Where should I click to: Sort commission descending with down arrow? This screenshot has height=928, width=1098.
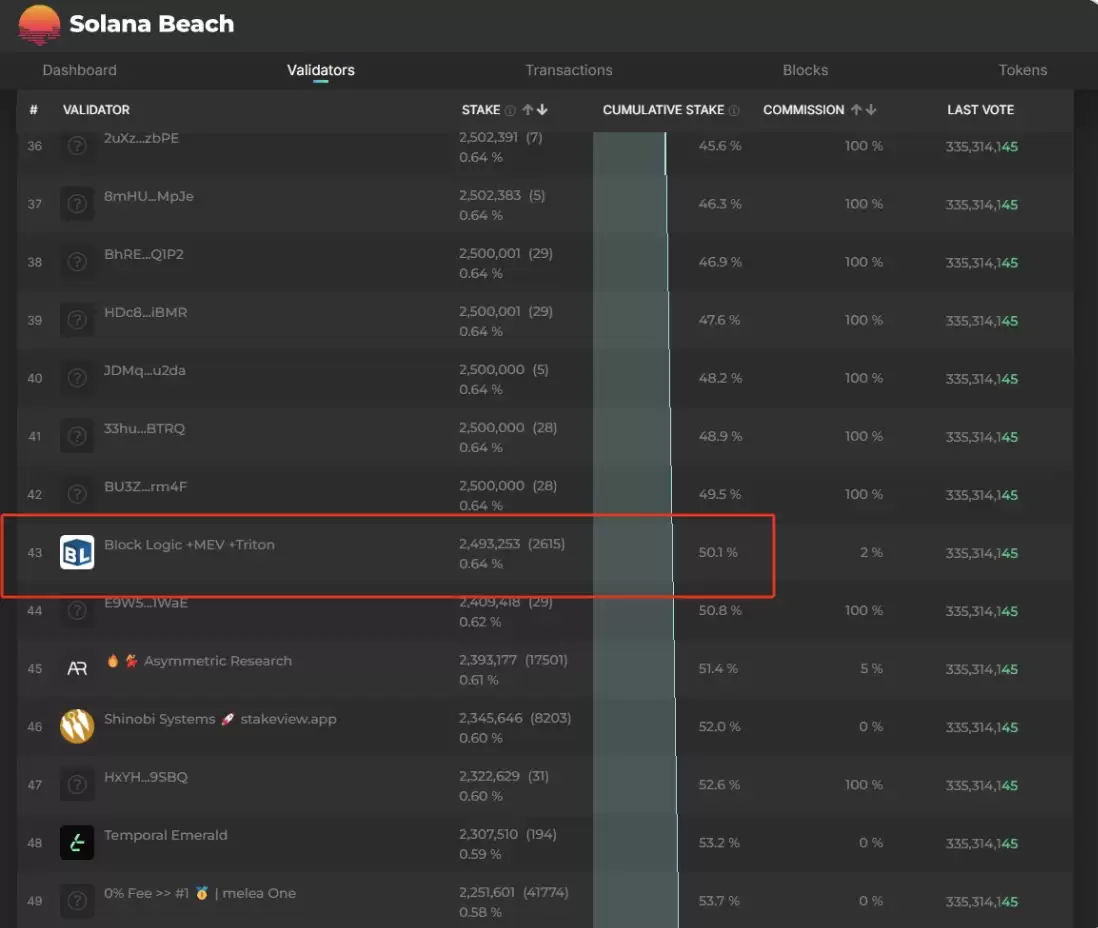pyautogui.click(x=871, y=110)
